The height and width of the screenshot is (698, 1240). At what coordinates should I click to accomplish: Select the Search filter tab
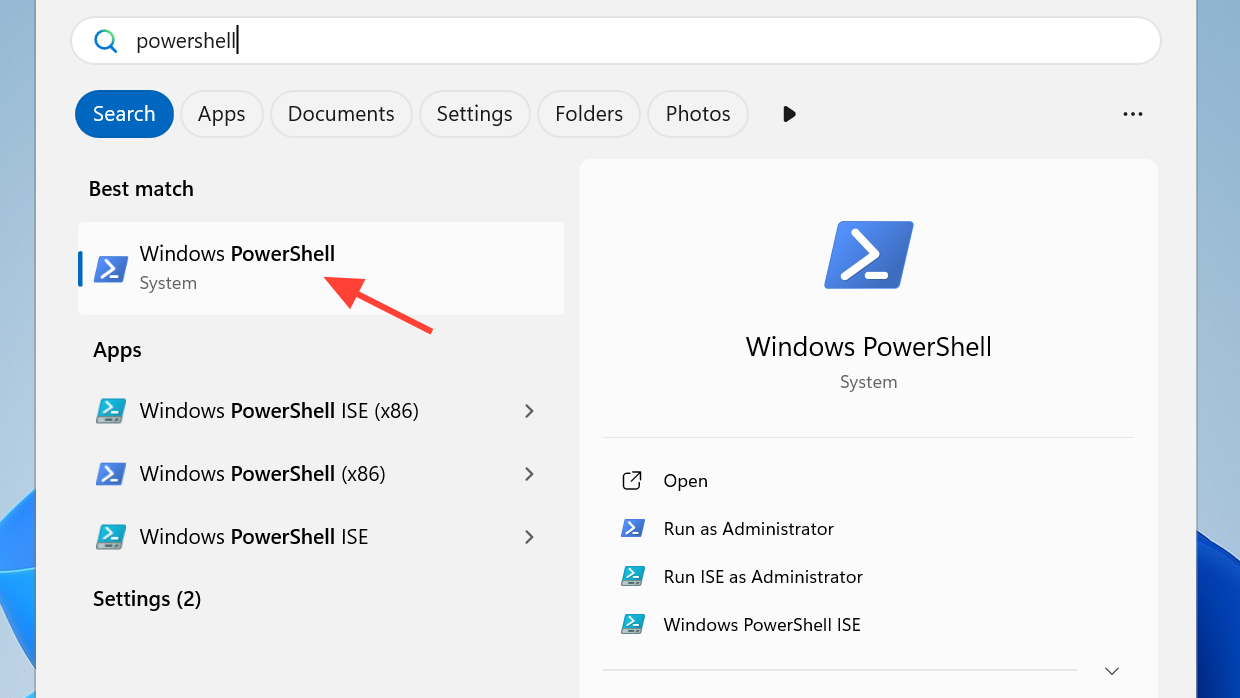[x=124, y=114]
